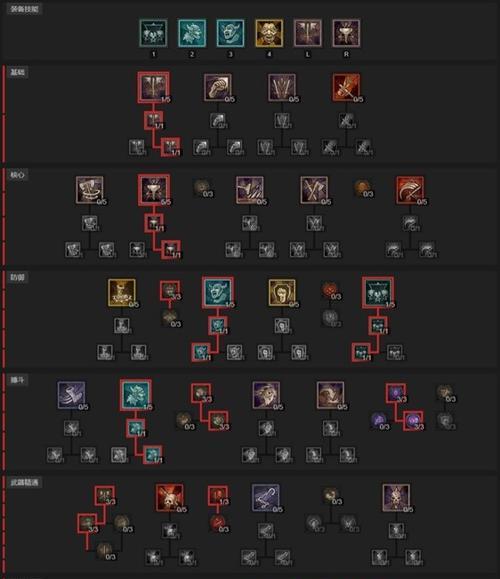Viewport: 500px width, 579px height.
Task: Click the 武器精通 section label
Action: [24, 482]
